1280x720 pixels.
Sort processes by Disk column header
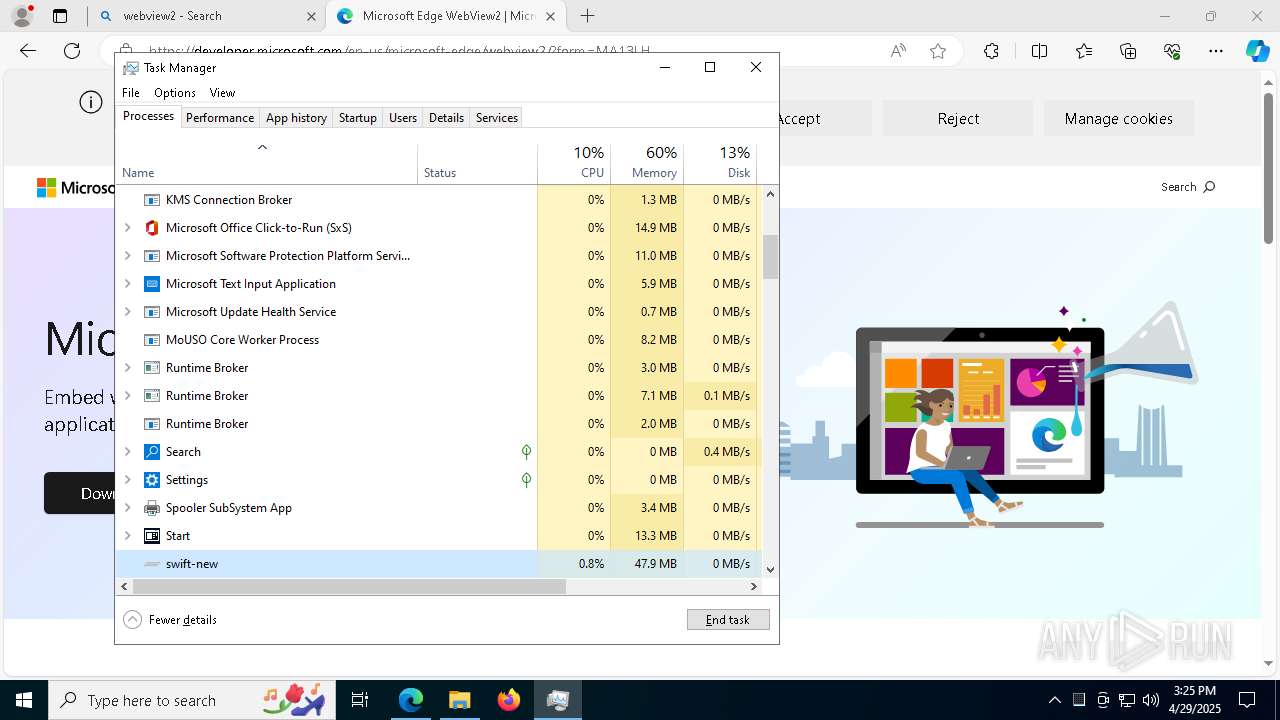[x=720, y=163]
